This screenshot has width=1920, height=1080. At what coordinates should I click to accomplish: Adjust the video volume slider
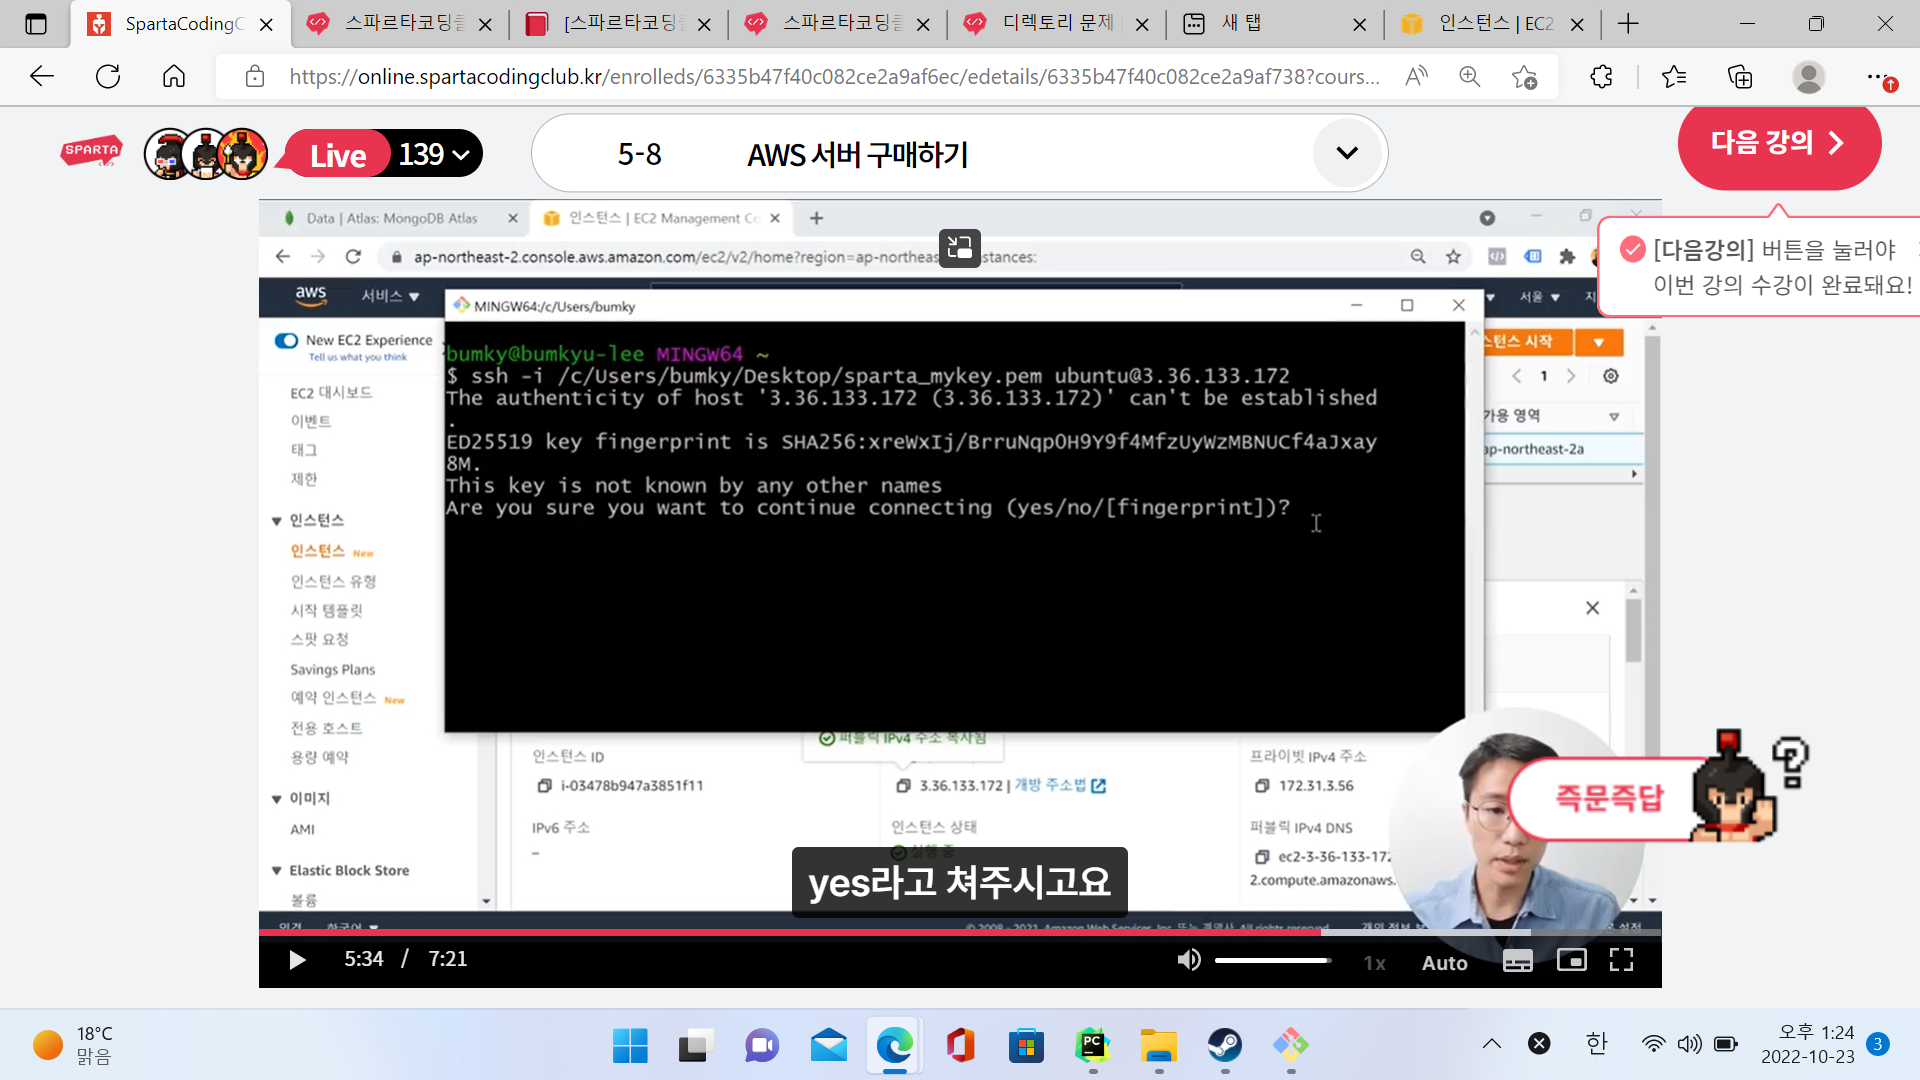coord(1273,960)
